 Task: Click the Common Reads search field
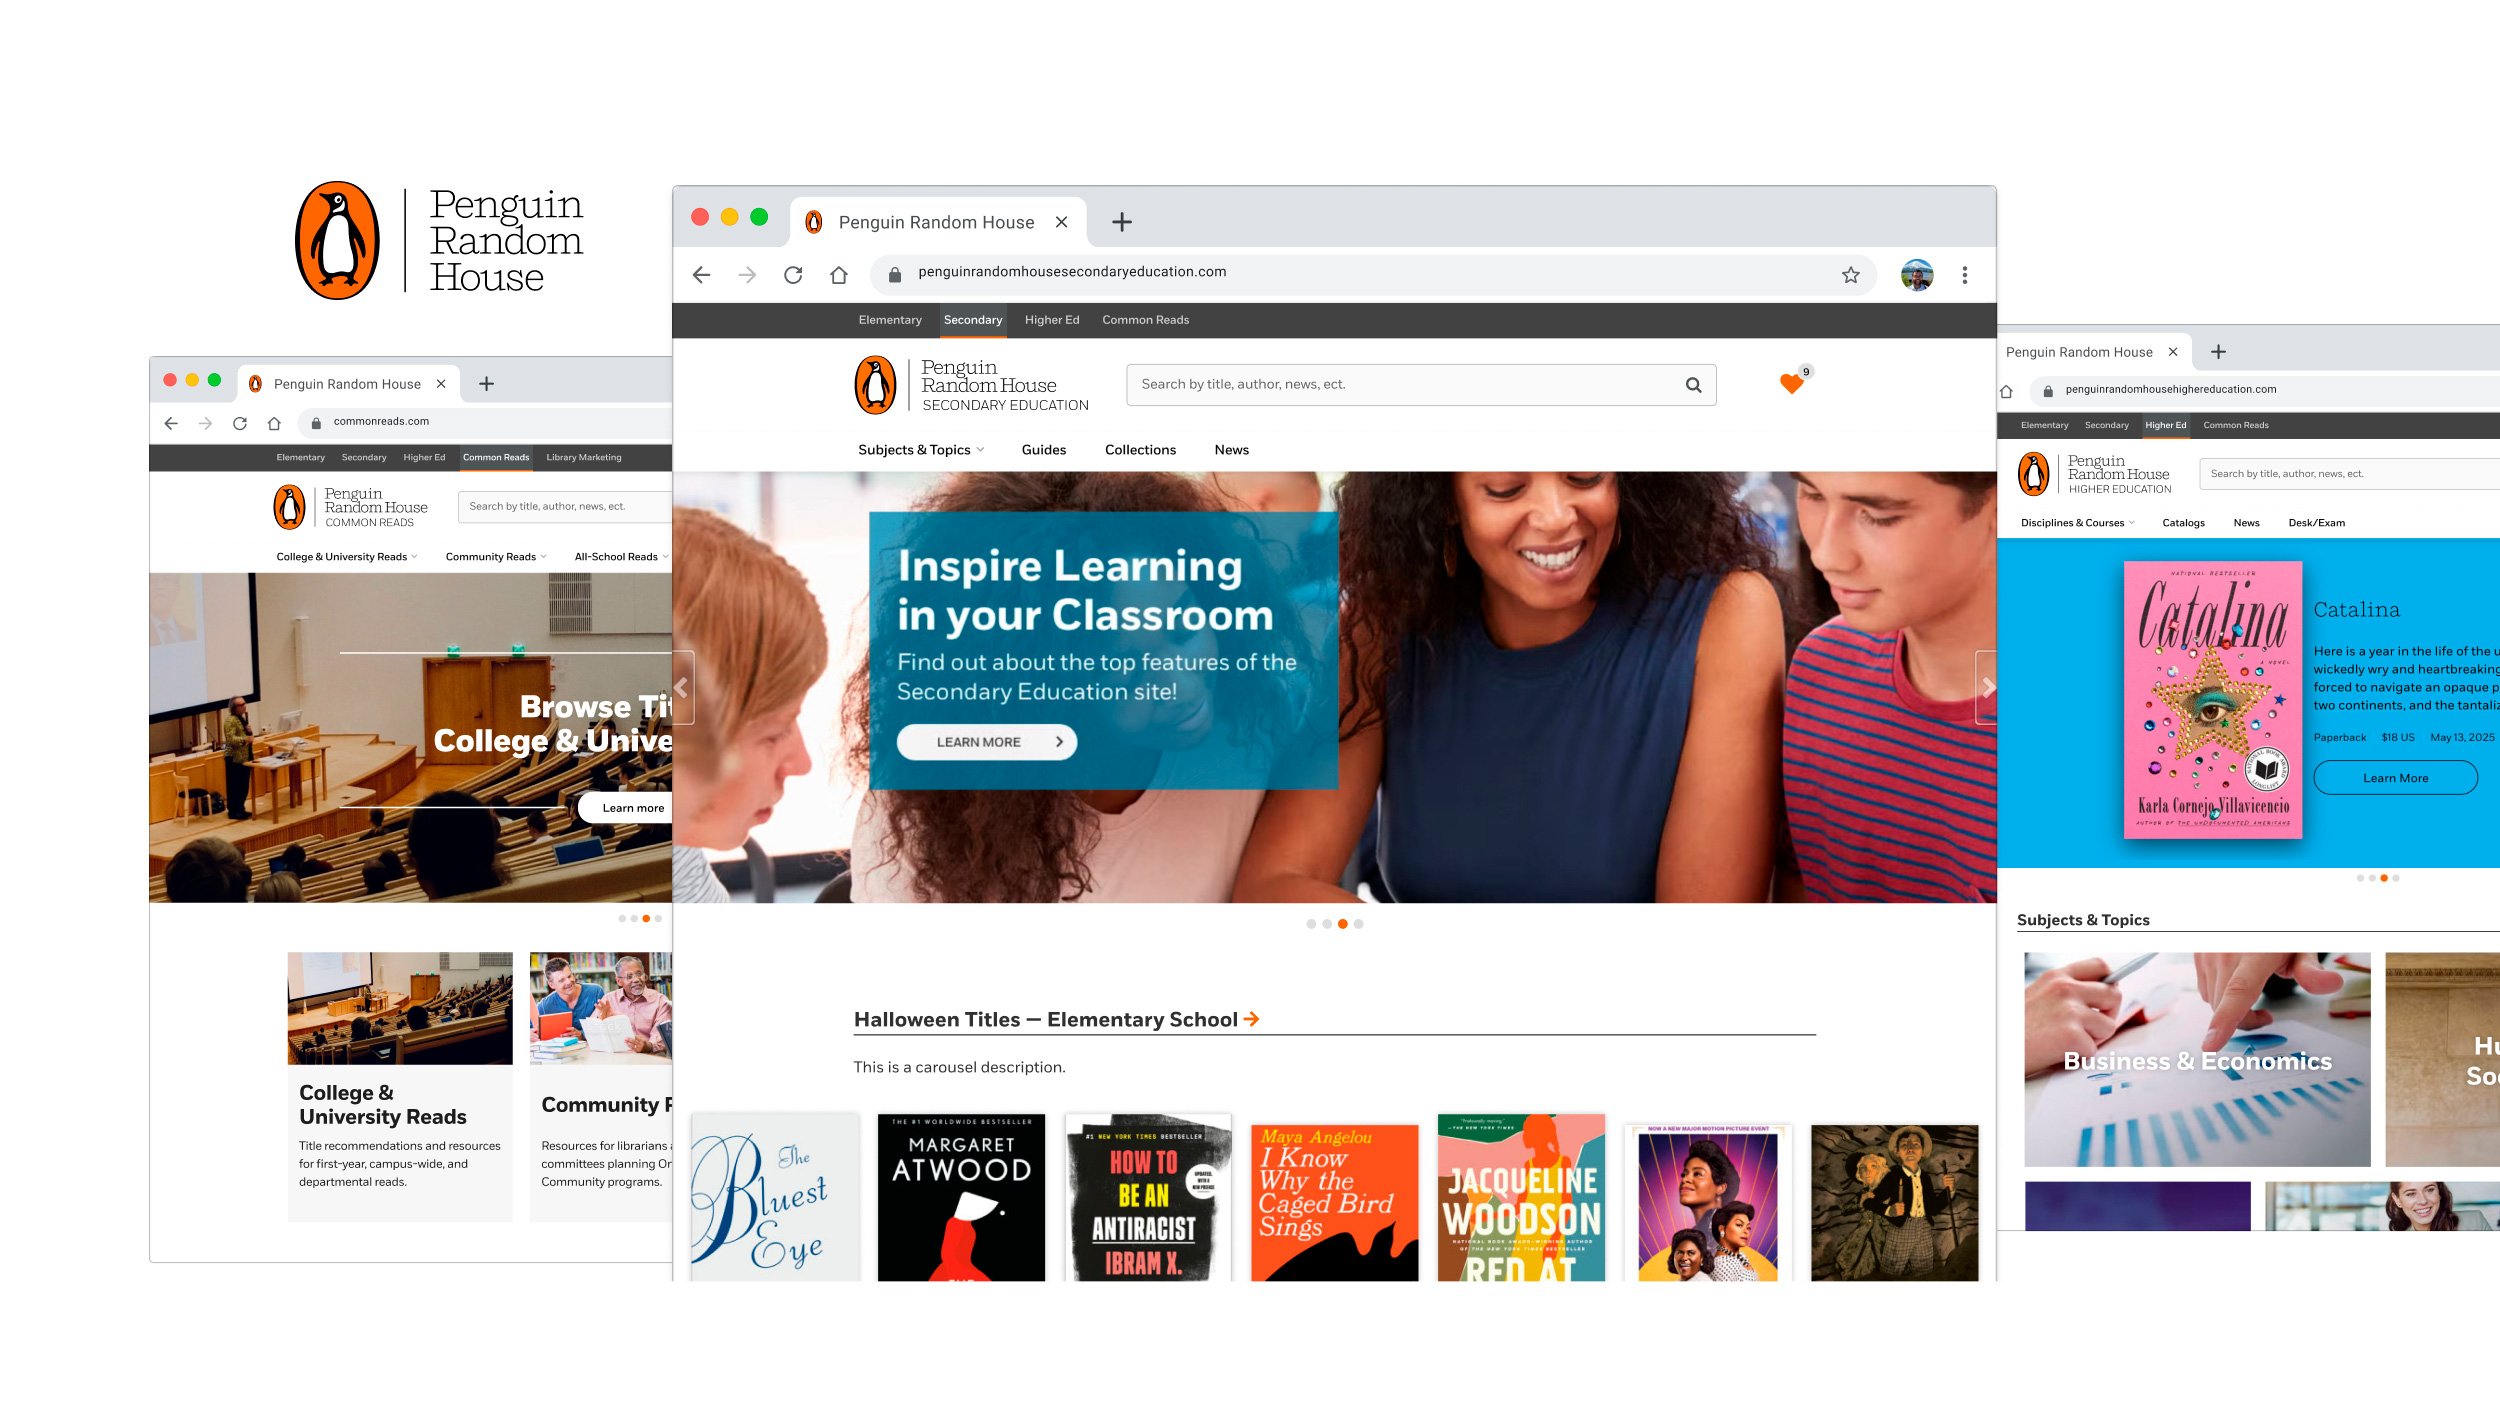[565, 507]
